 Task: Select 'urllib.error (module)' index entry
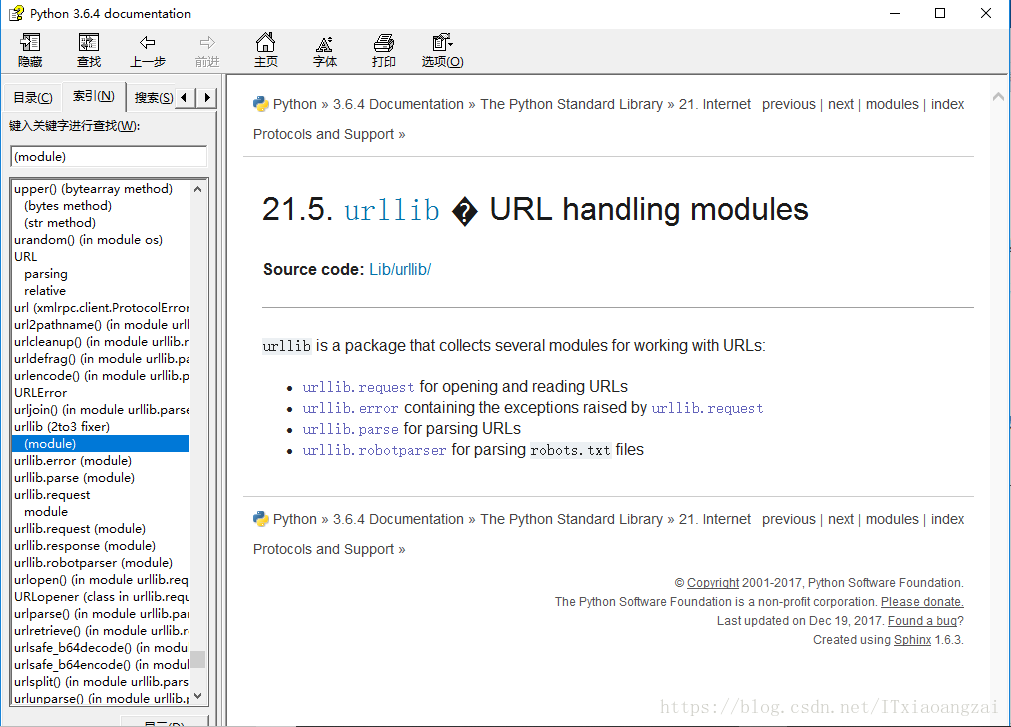point(73,461)
